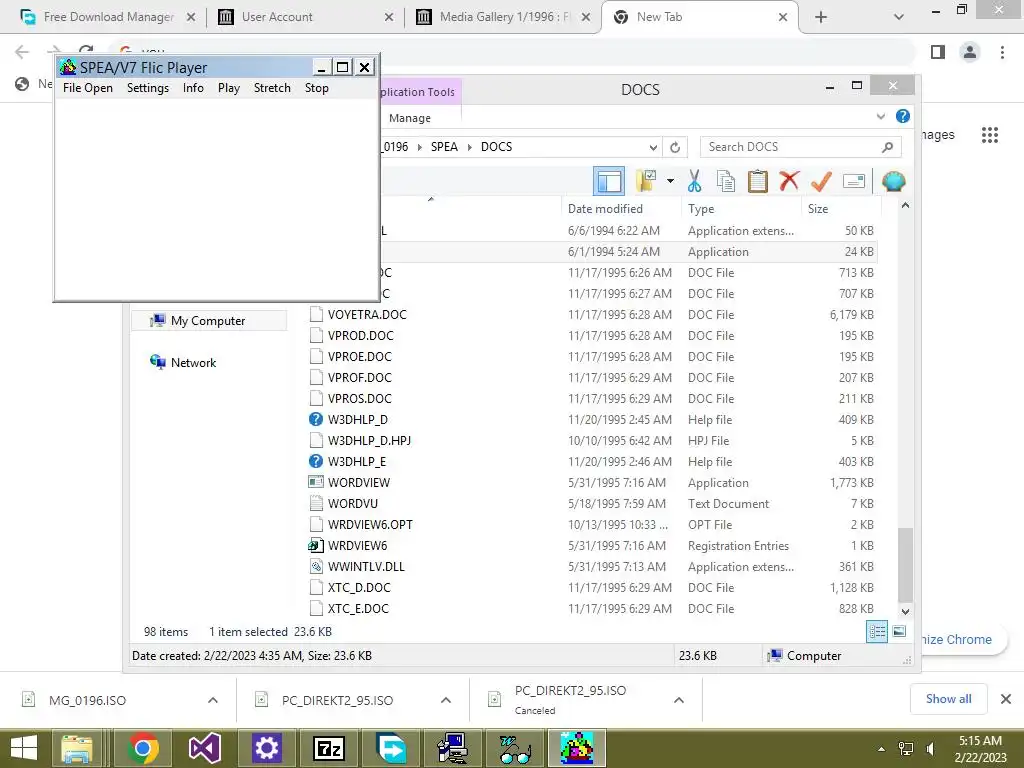Click the W3DHLP_E help file icon
Screen dimensions: 1024x768
coord(315,462)
